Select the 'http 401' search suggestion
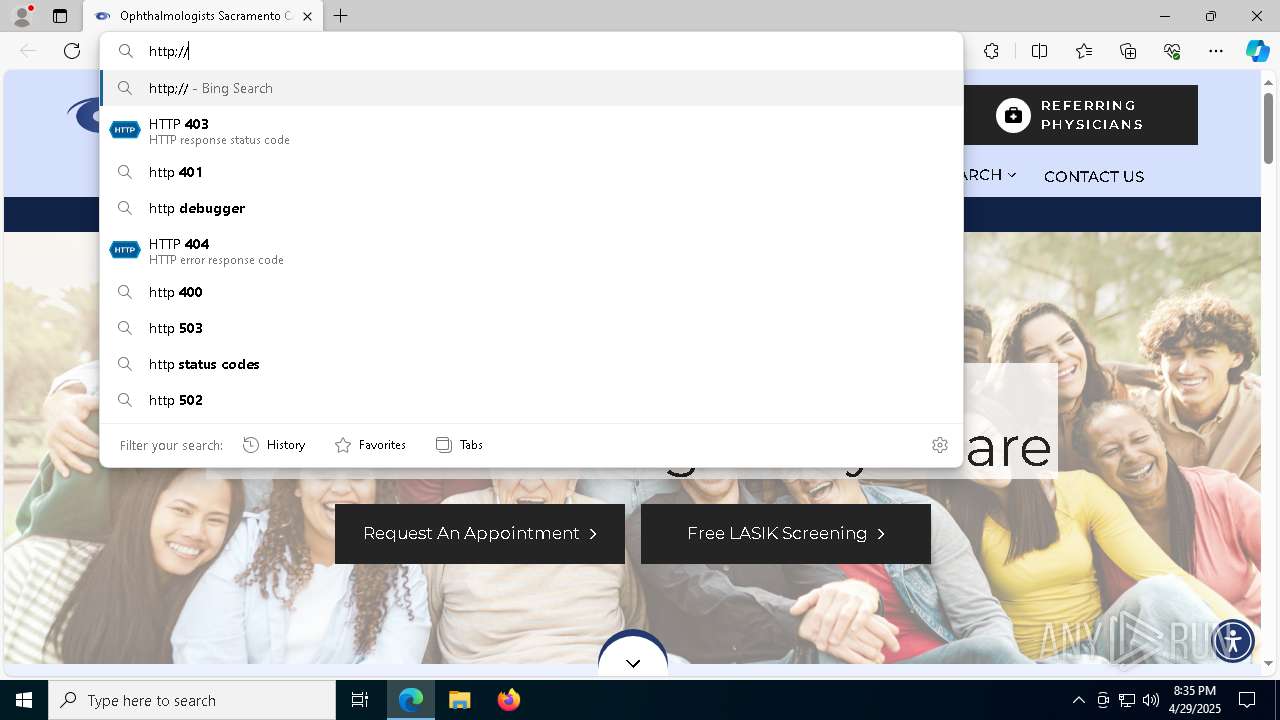Viewport: 1280px width, 720px height. point(531,172)
